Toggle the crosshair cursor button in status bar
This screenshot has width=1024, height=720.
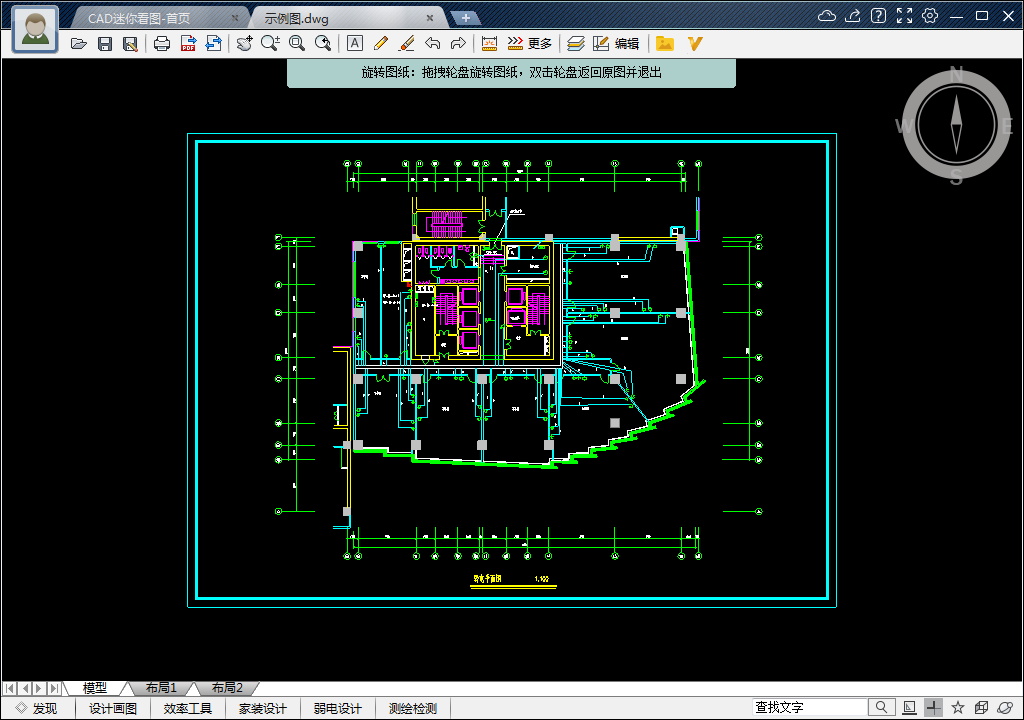click(933, 708)
